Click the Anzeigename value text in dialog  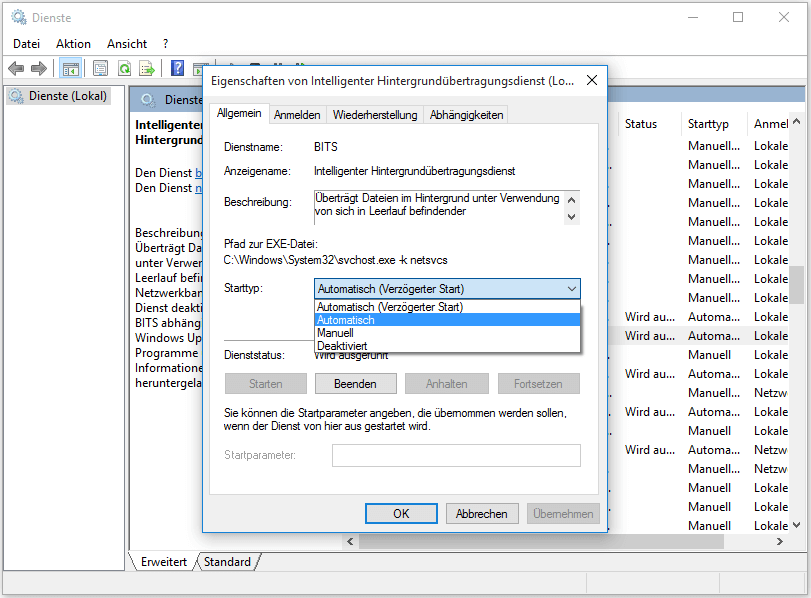(415, 171)
